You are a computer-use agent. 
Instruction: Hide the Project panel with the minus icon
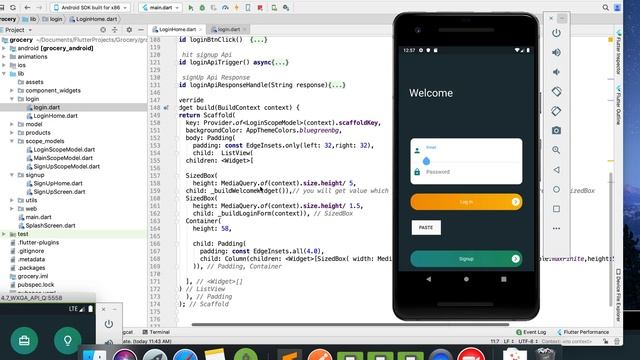click(141, 30)
